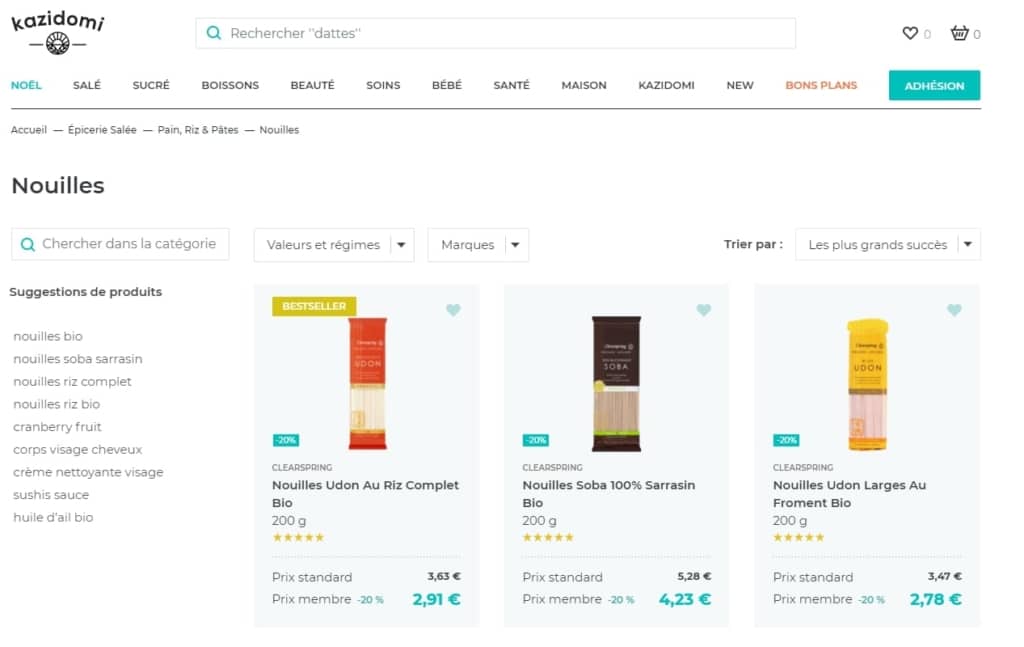This screenshot has width=1024, height=647.
Task: Click the -20% badge on Udon Larges image
Action: click(786, 440)
